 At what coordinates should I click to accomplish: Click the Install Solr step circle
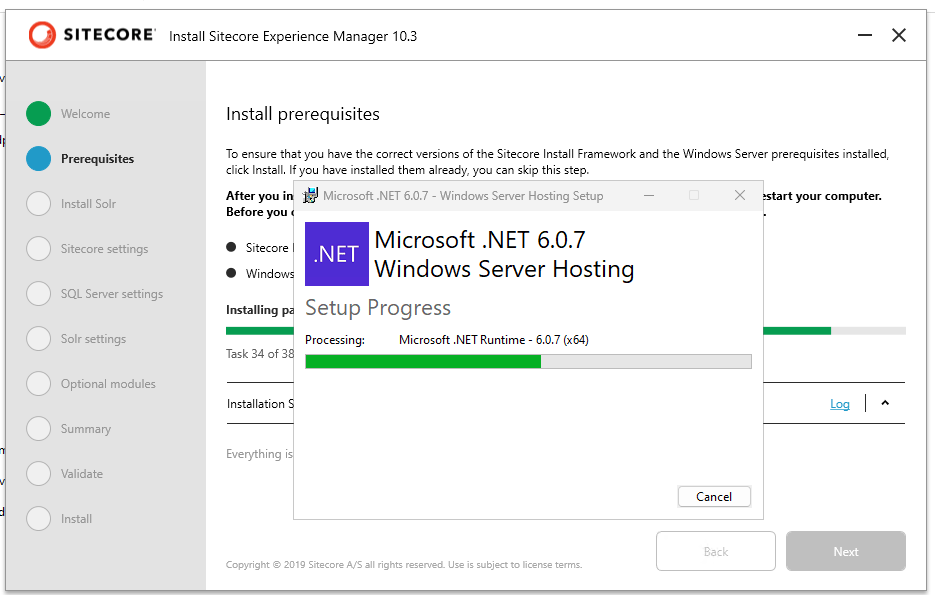point(38,204)
